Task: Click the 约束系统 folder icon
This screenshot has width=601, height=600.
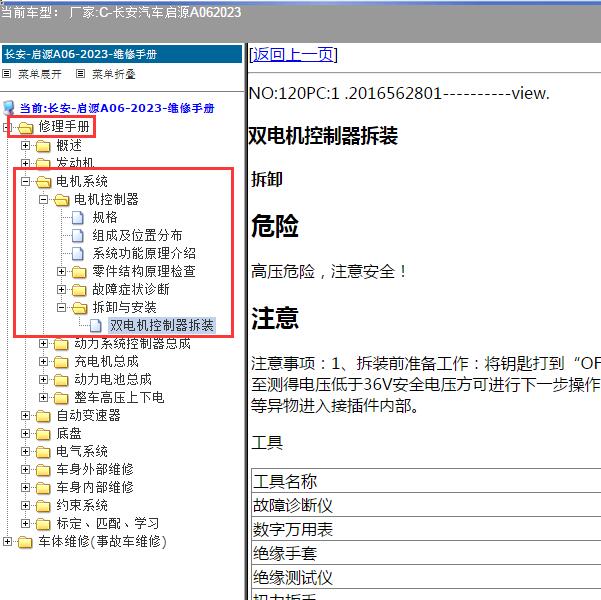Action: pos(43,506)
